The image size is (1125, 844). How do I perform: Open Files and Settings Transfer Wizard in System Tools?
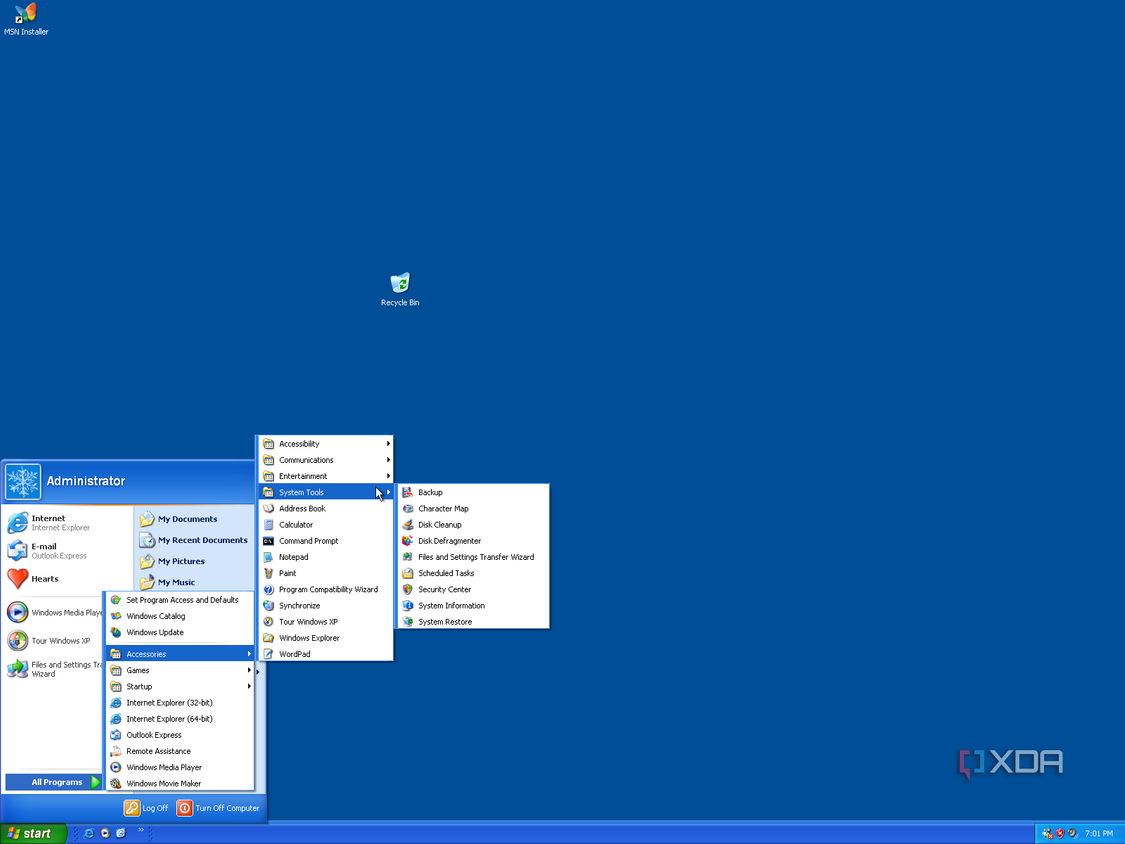[x=473, y=557]
